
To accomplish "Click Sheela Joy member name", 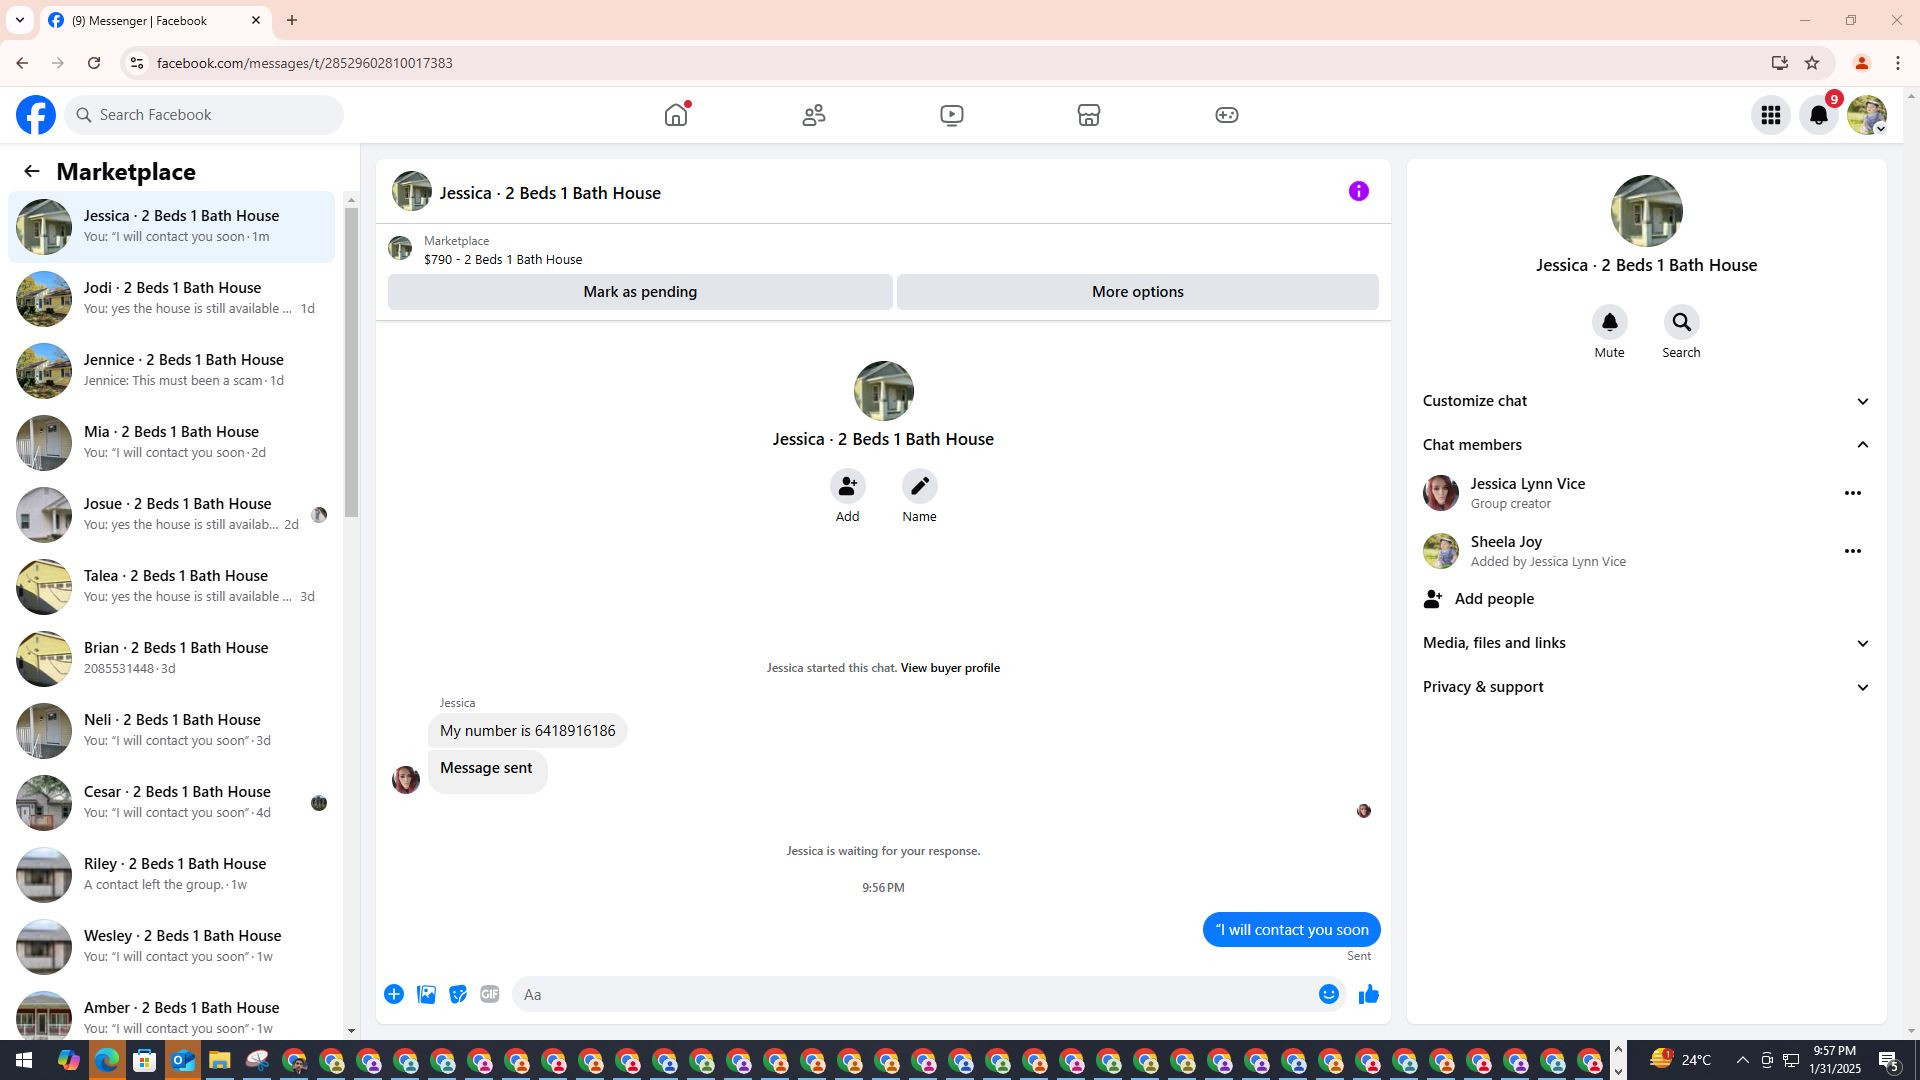I will coord(1506,542).
